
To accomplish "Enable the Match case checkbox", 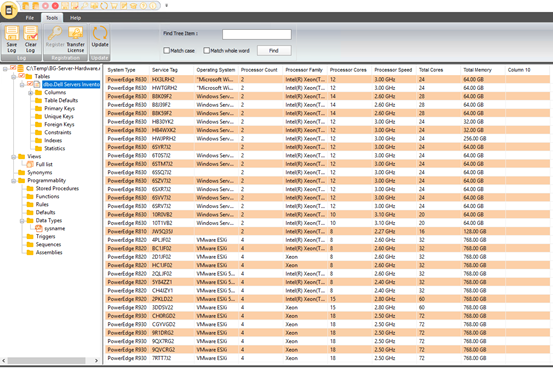I will 167,50.
